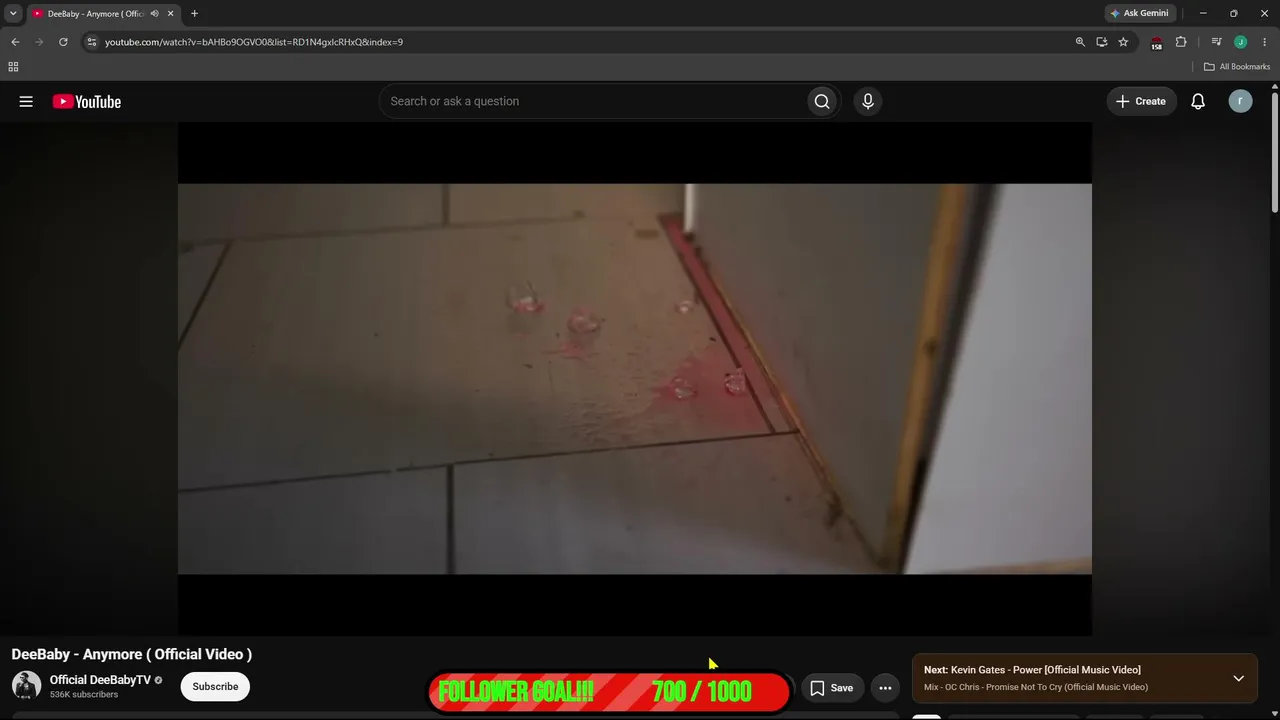Open the Chrome three-dot menu

click(x=1264, y=42)
